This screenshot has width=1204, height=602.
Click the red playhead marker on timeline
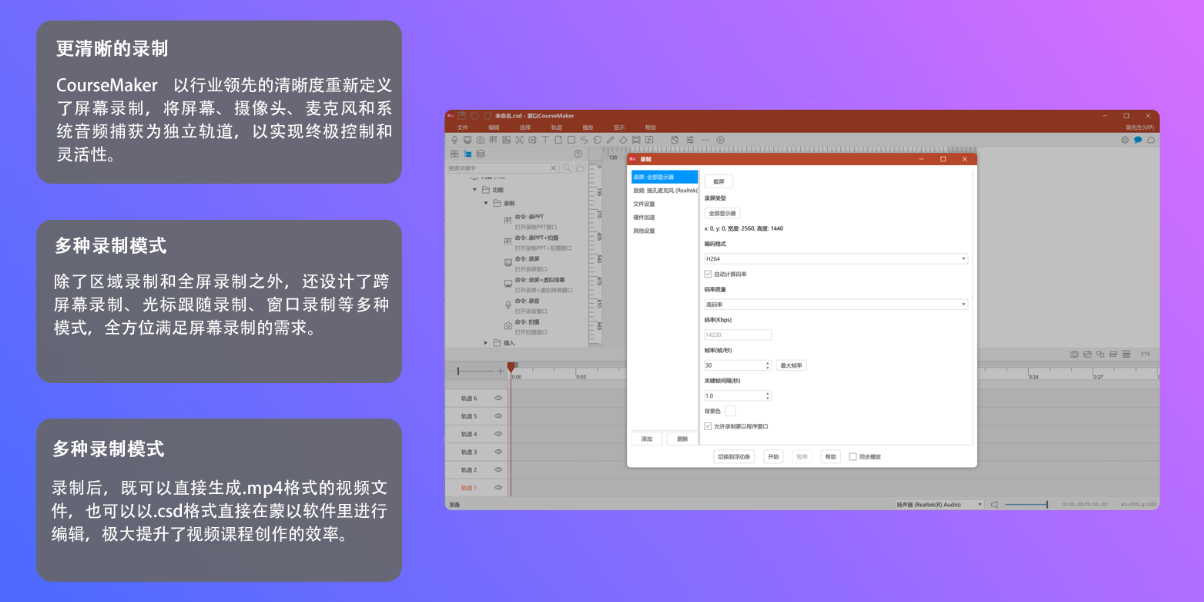point(511,368)
